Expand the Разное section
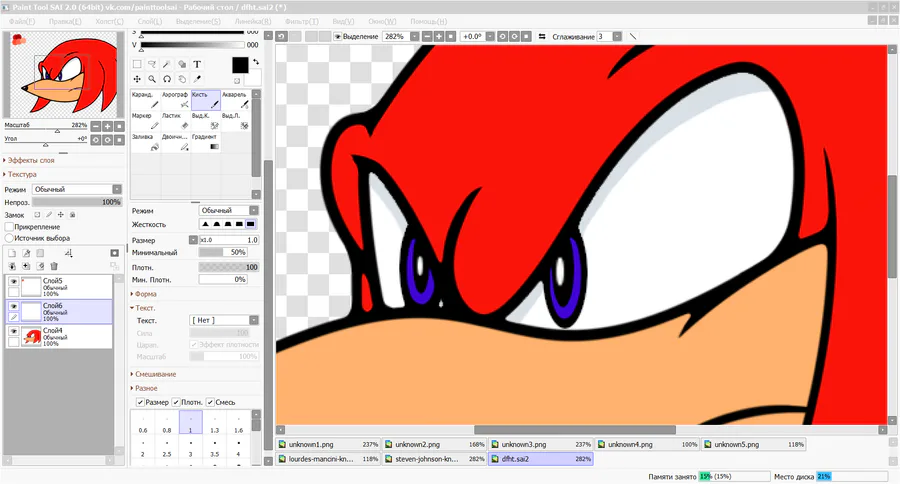 tap(145, 388)
